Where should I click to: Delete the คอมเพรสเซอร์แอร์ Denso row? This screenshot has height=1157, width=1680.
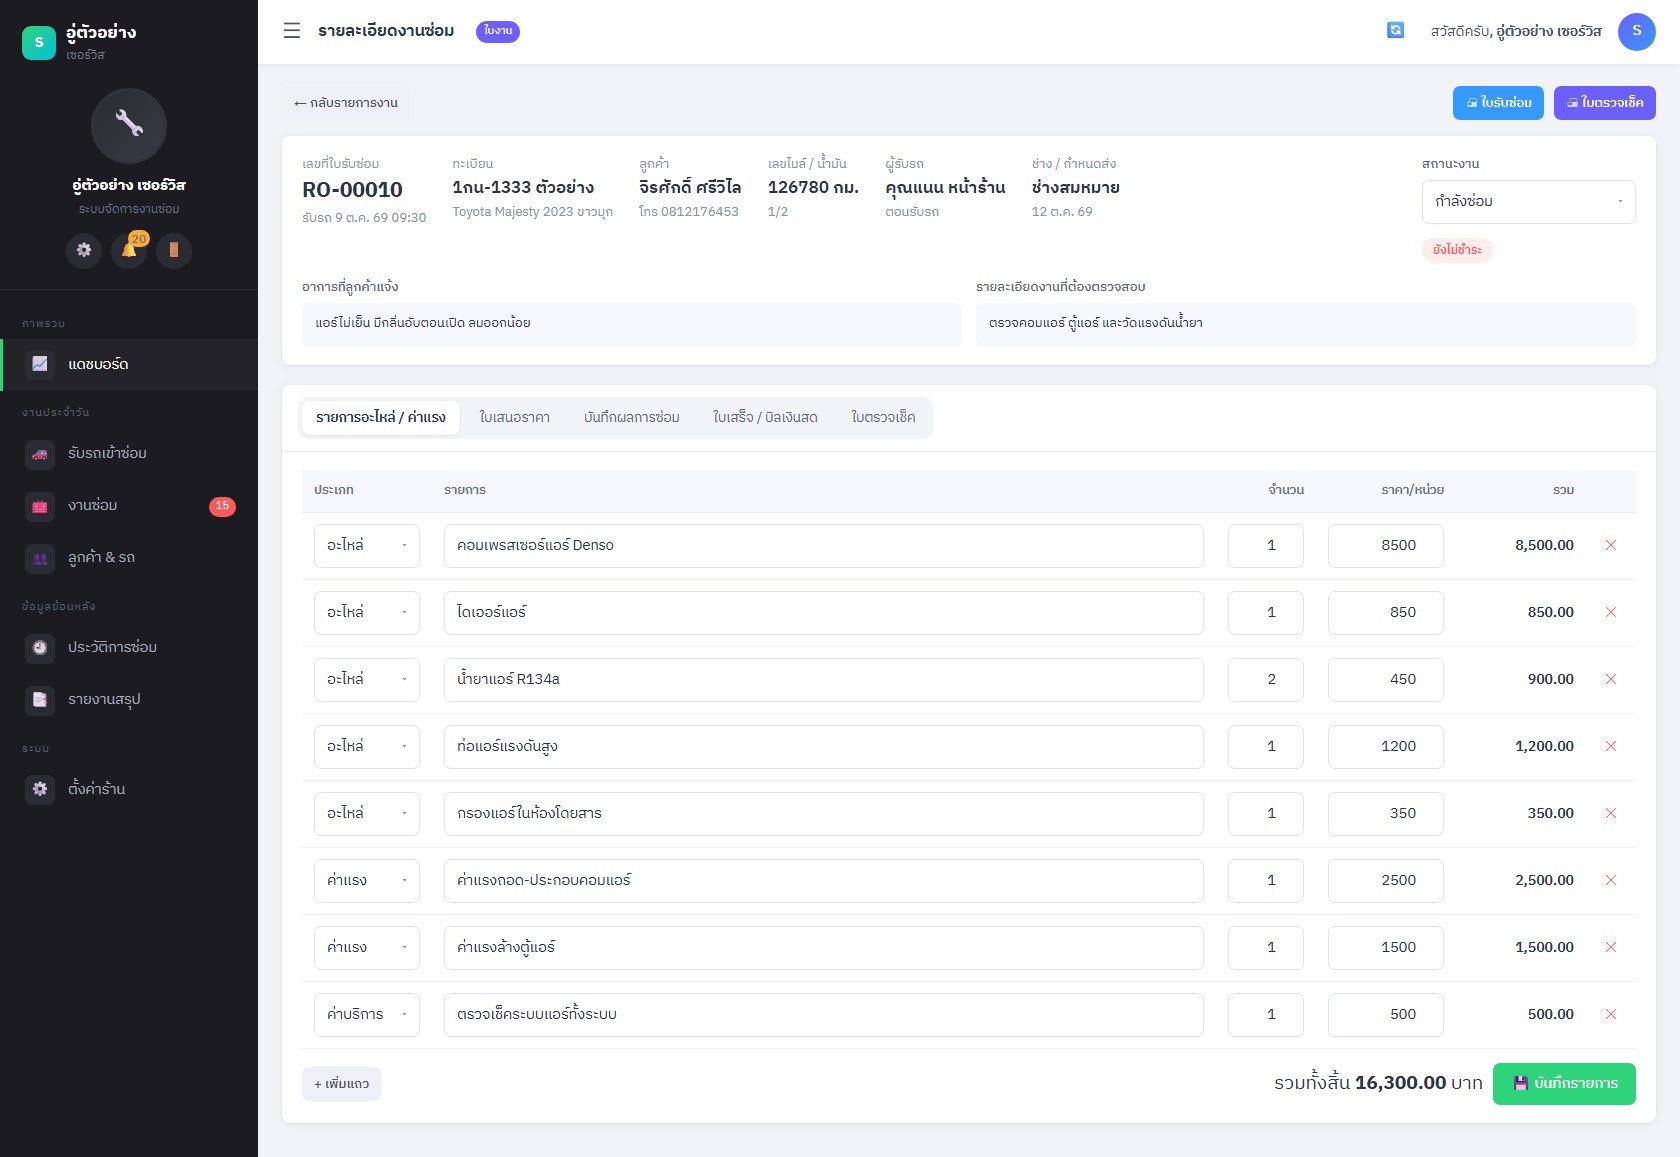pyautogui.click(x=1610, y=546)
